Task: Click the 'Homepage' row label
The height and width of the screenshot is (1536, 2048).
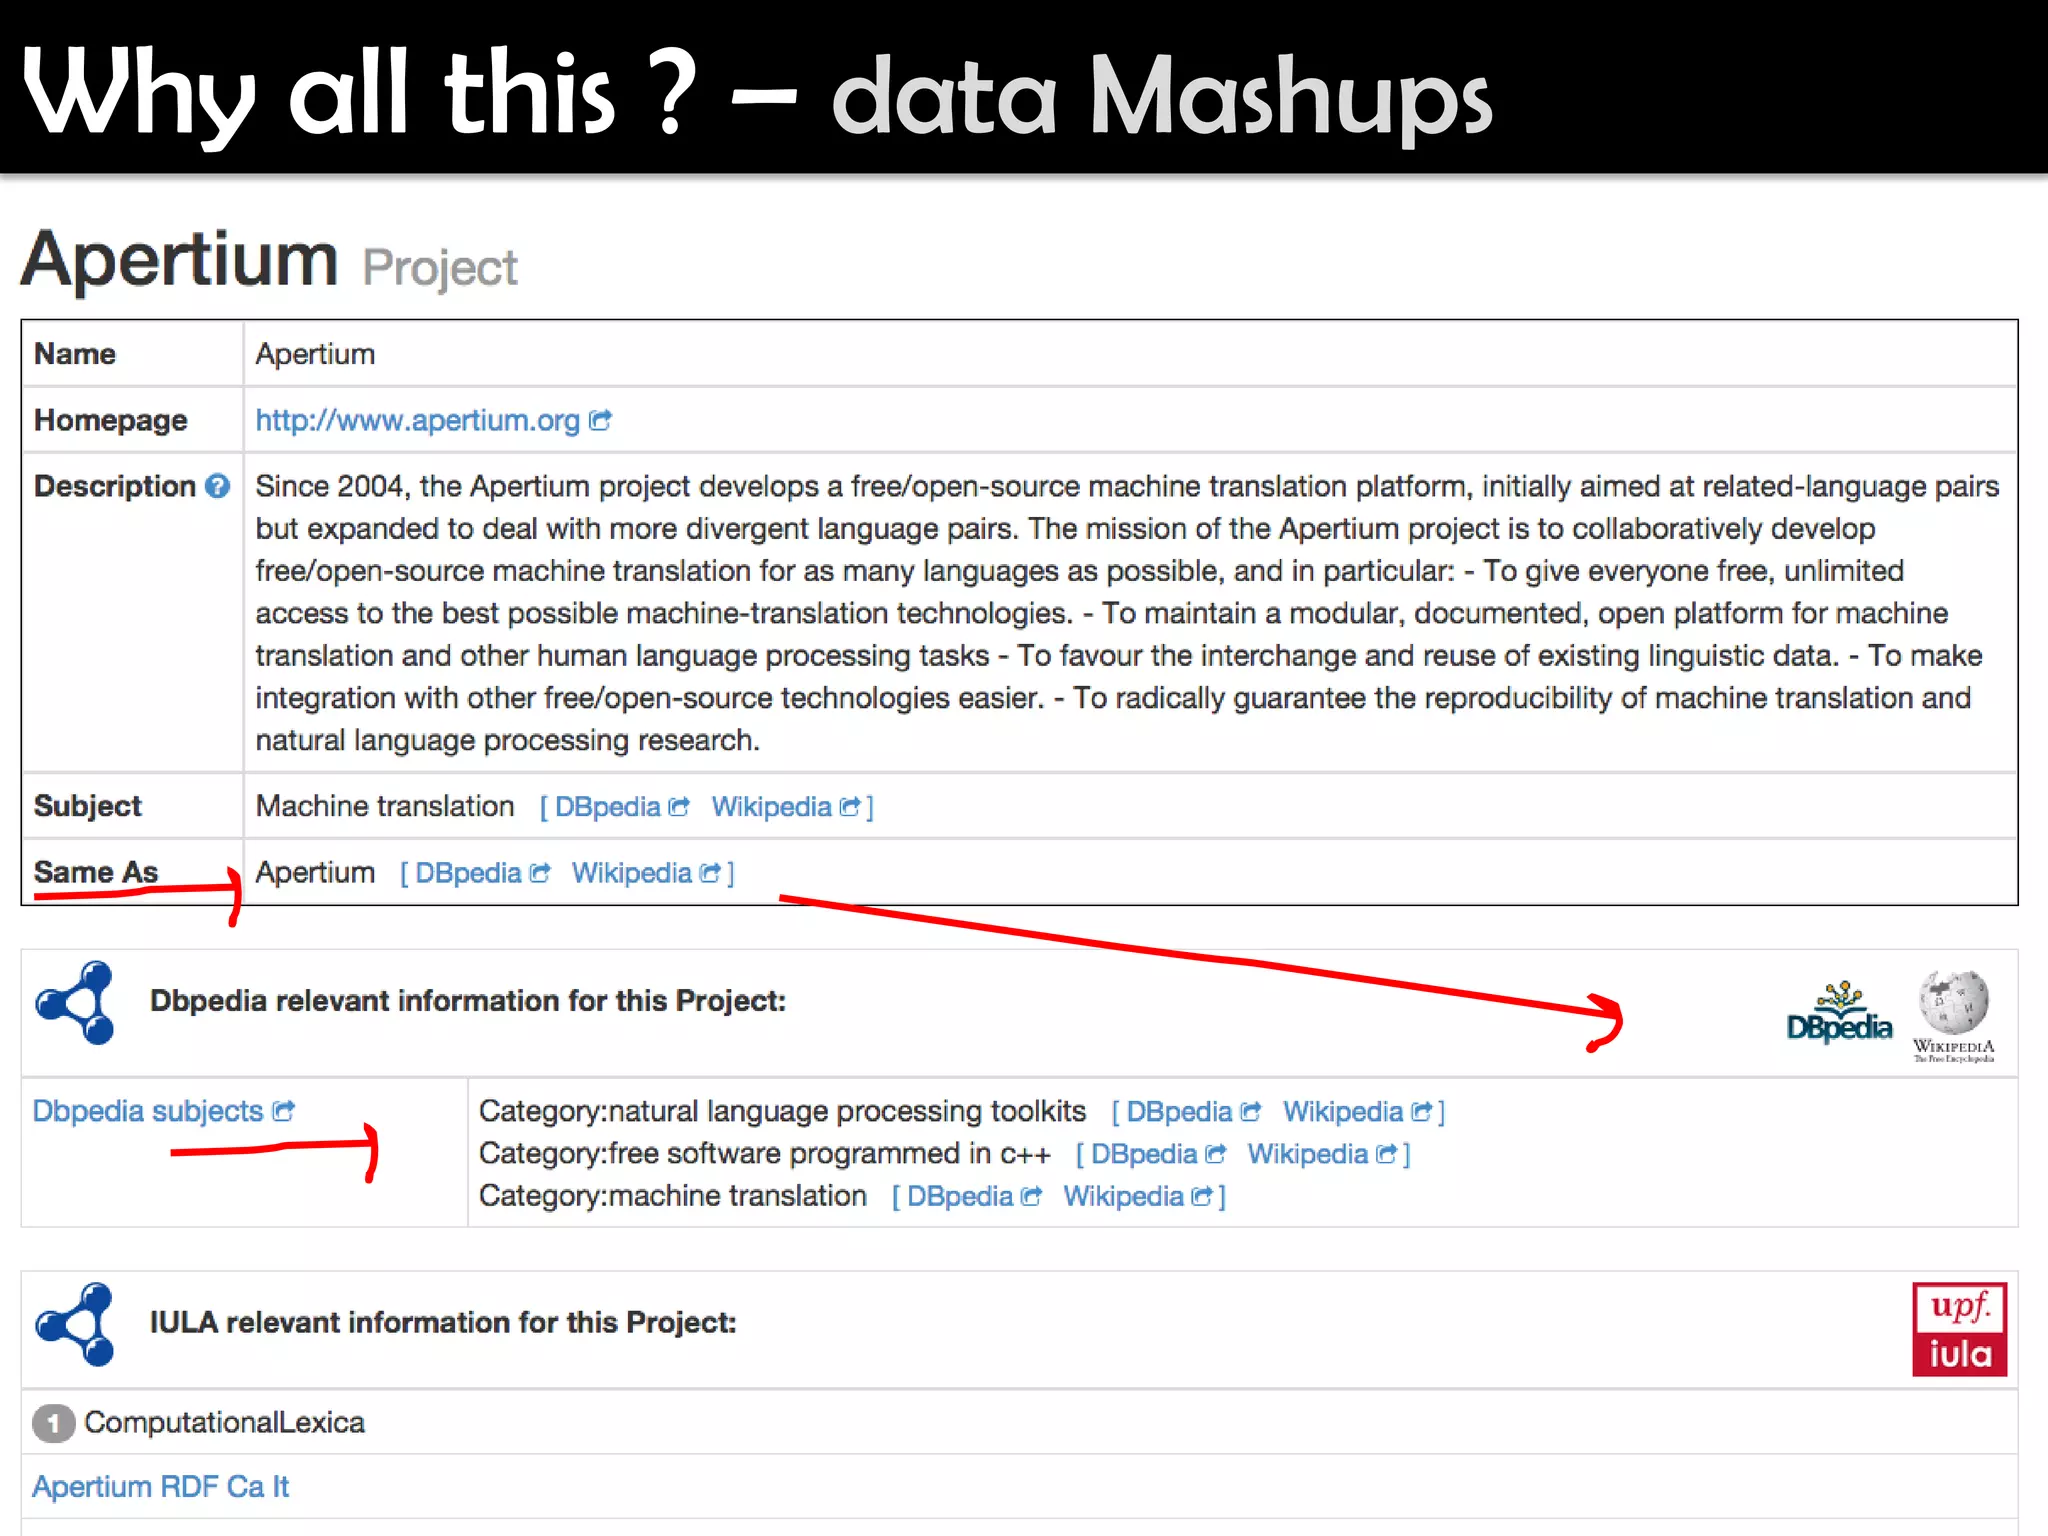Action: point(111,421)
